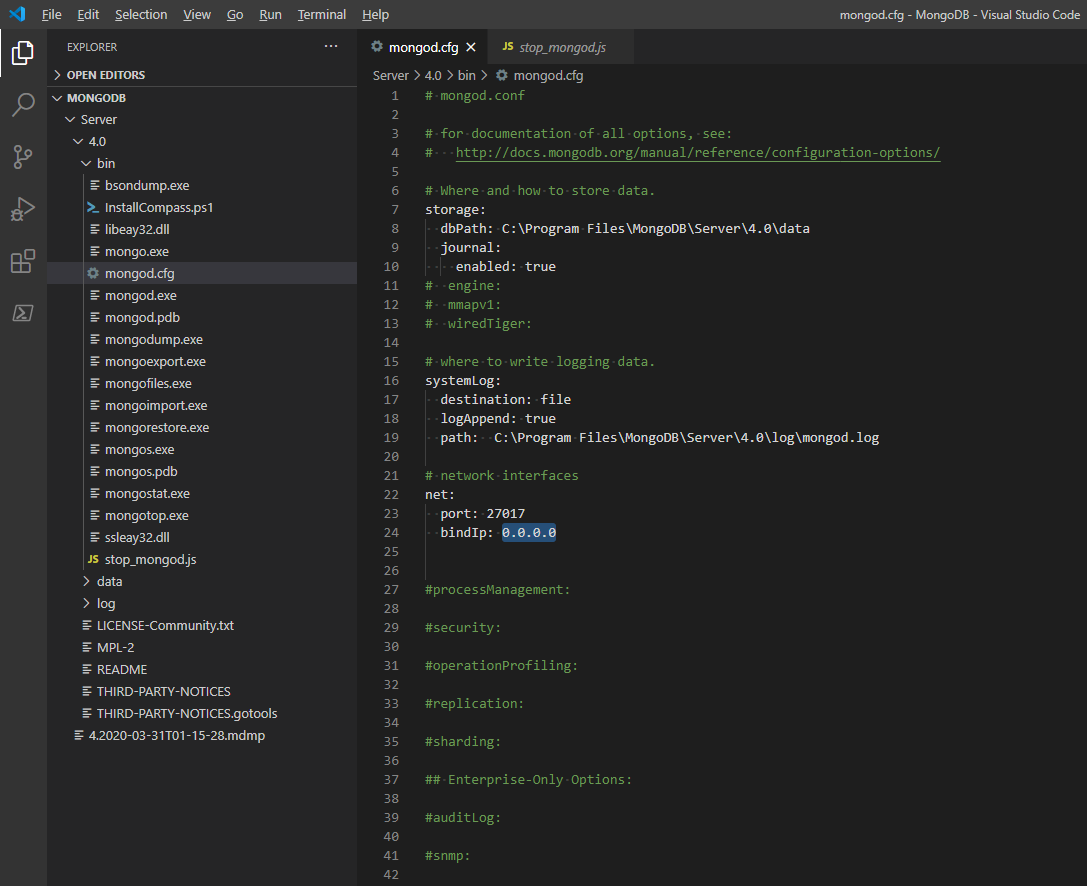Open the Search view in activity bar
Screen dimensions: 1087x886
click(x=23, y=105)
